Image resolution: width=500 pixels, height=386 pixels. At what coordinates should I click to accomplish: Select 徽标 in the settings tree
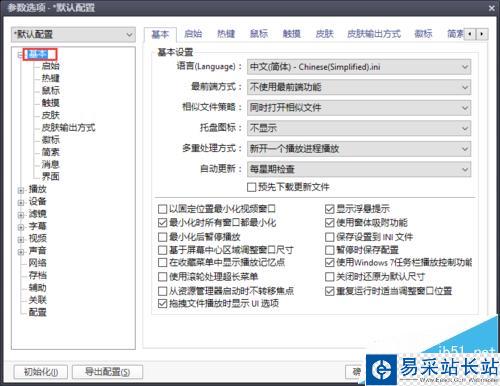[50, 140]
